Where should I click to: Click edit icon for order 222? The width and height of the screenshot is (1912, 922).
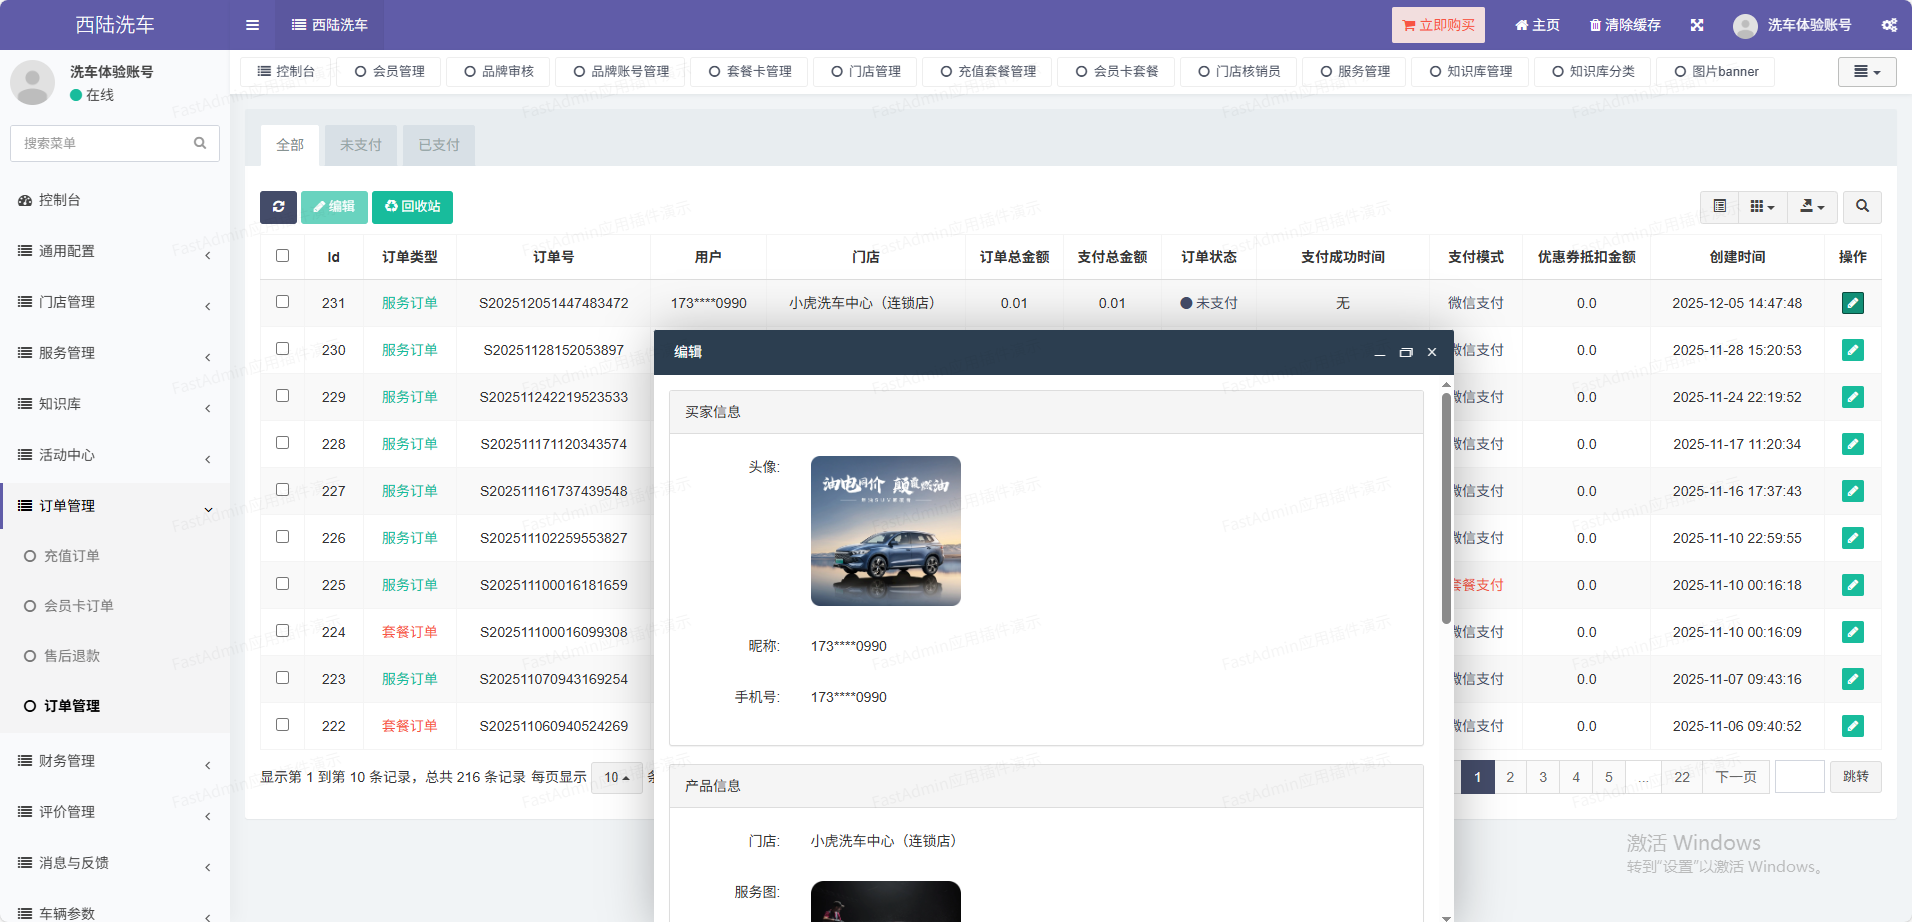pyautogui.click(x=1852, y=726)
